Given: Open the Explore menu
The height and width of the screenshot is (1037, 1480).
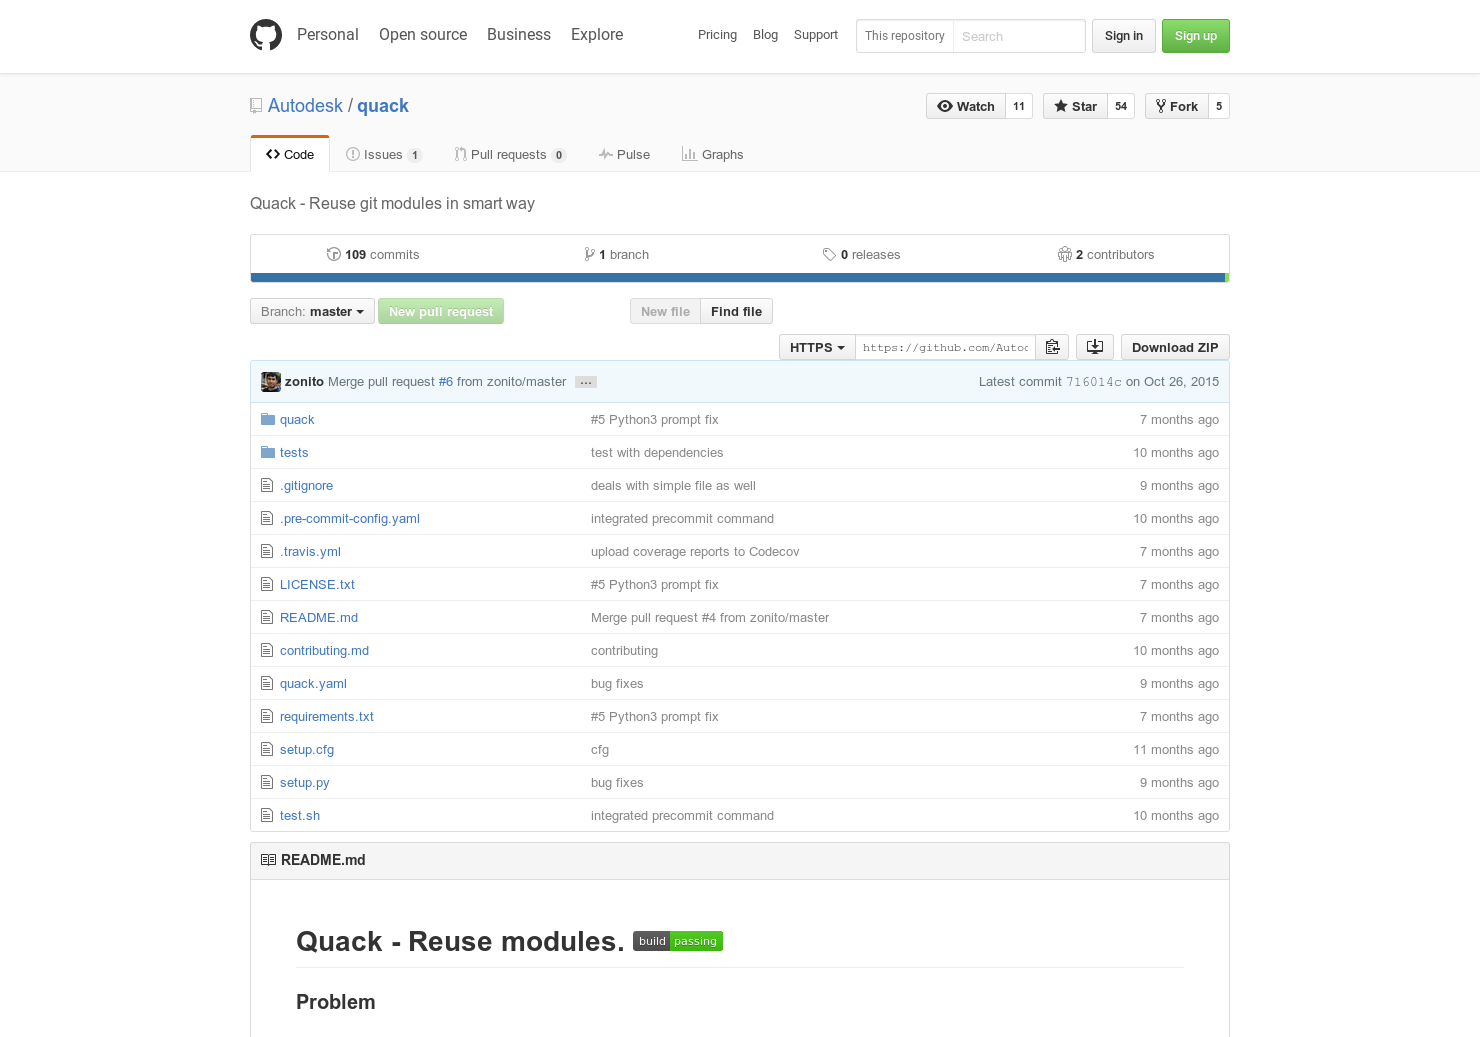Looking at the screenshot, I should [x=596, y=35].
